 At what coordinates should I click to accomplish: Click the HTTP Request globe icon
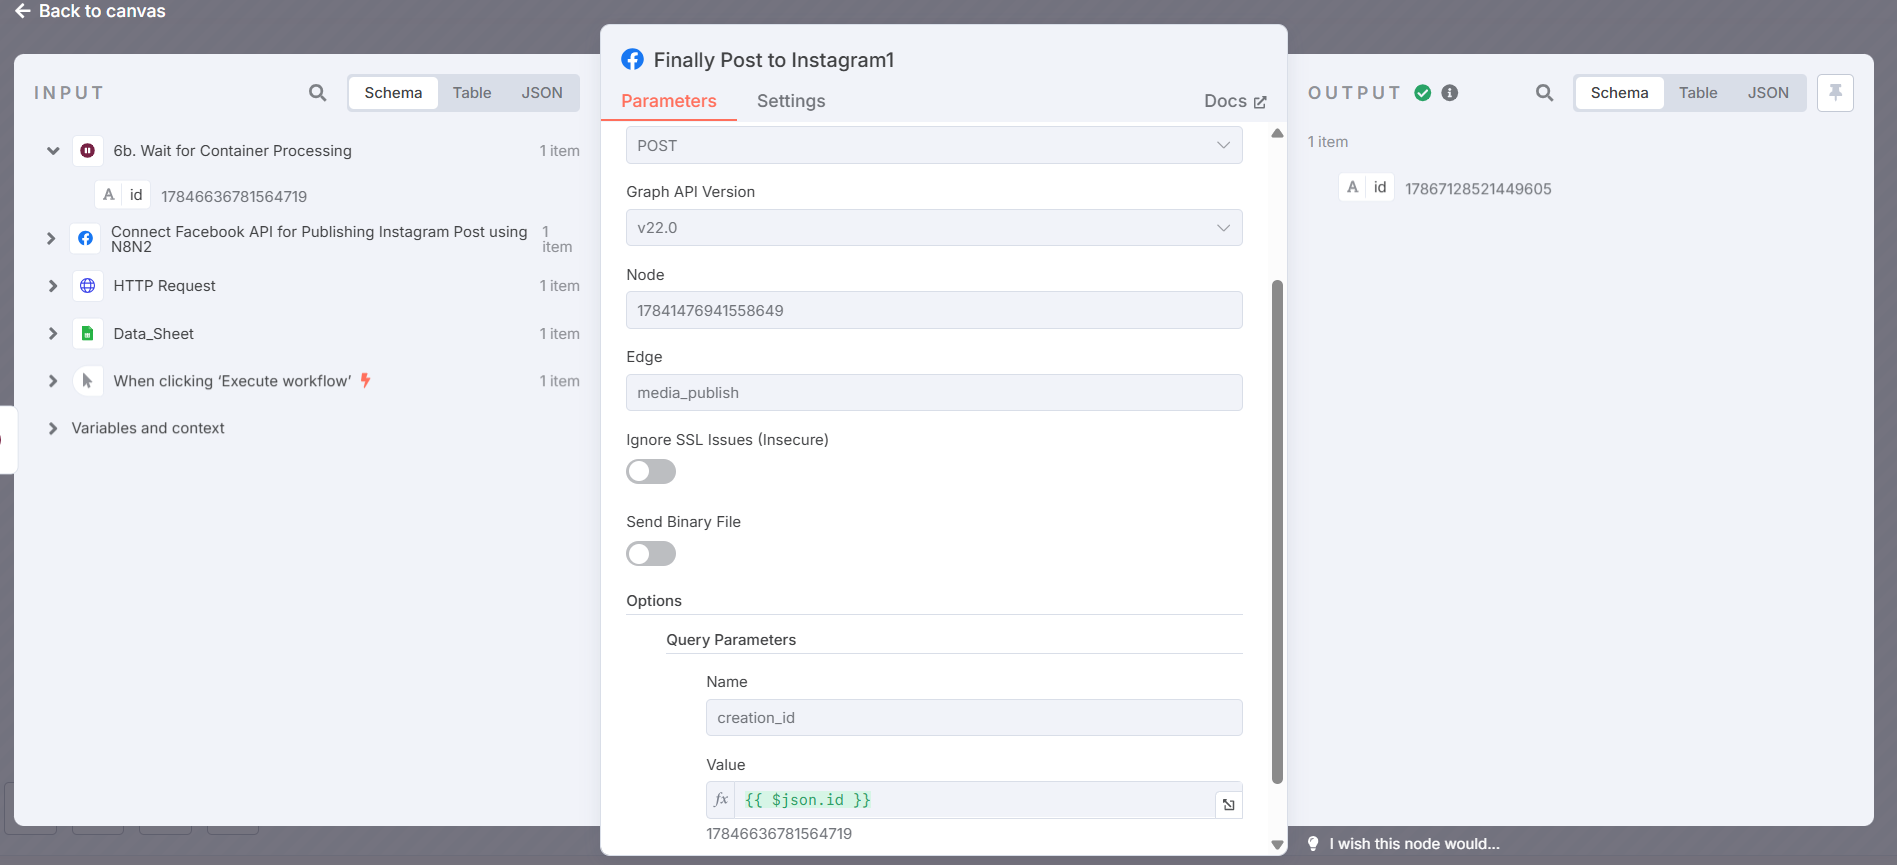88,286
